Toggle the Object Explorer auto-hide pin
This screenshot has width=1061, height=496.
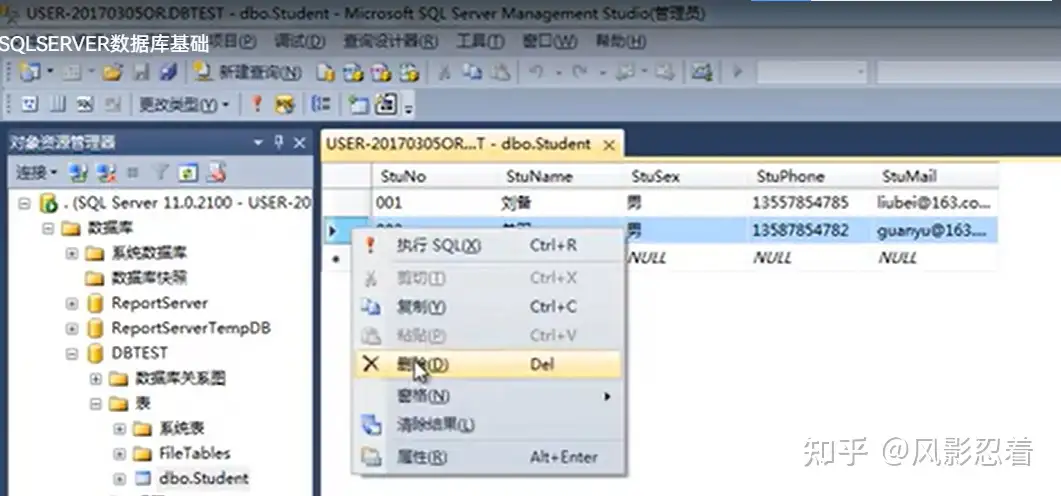point(279,142)
